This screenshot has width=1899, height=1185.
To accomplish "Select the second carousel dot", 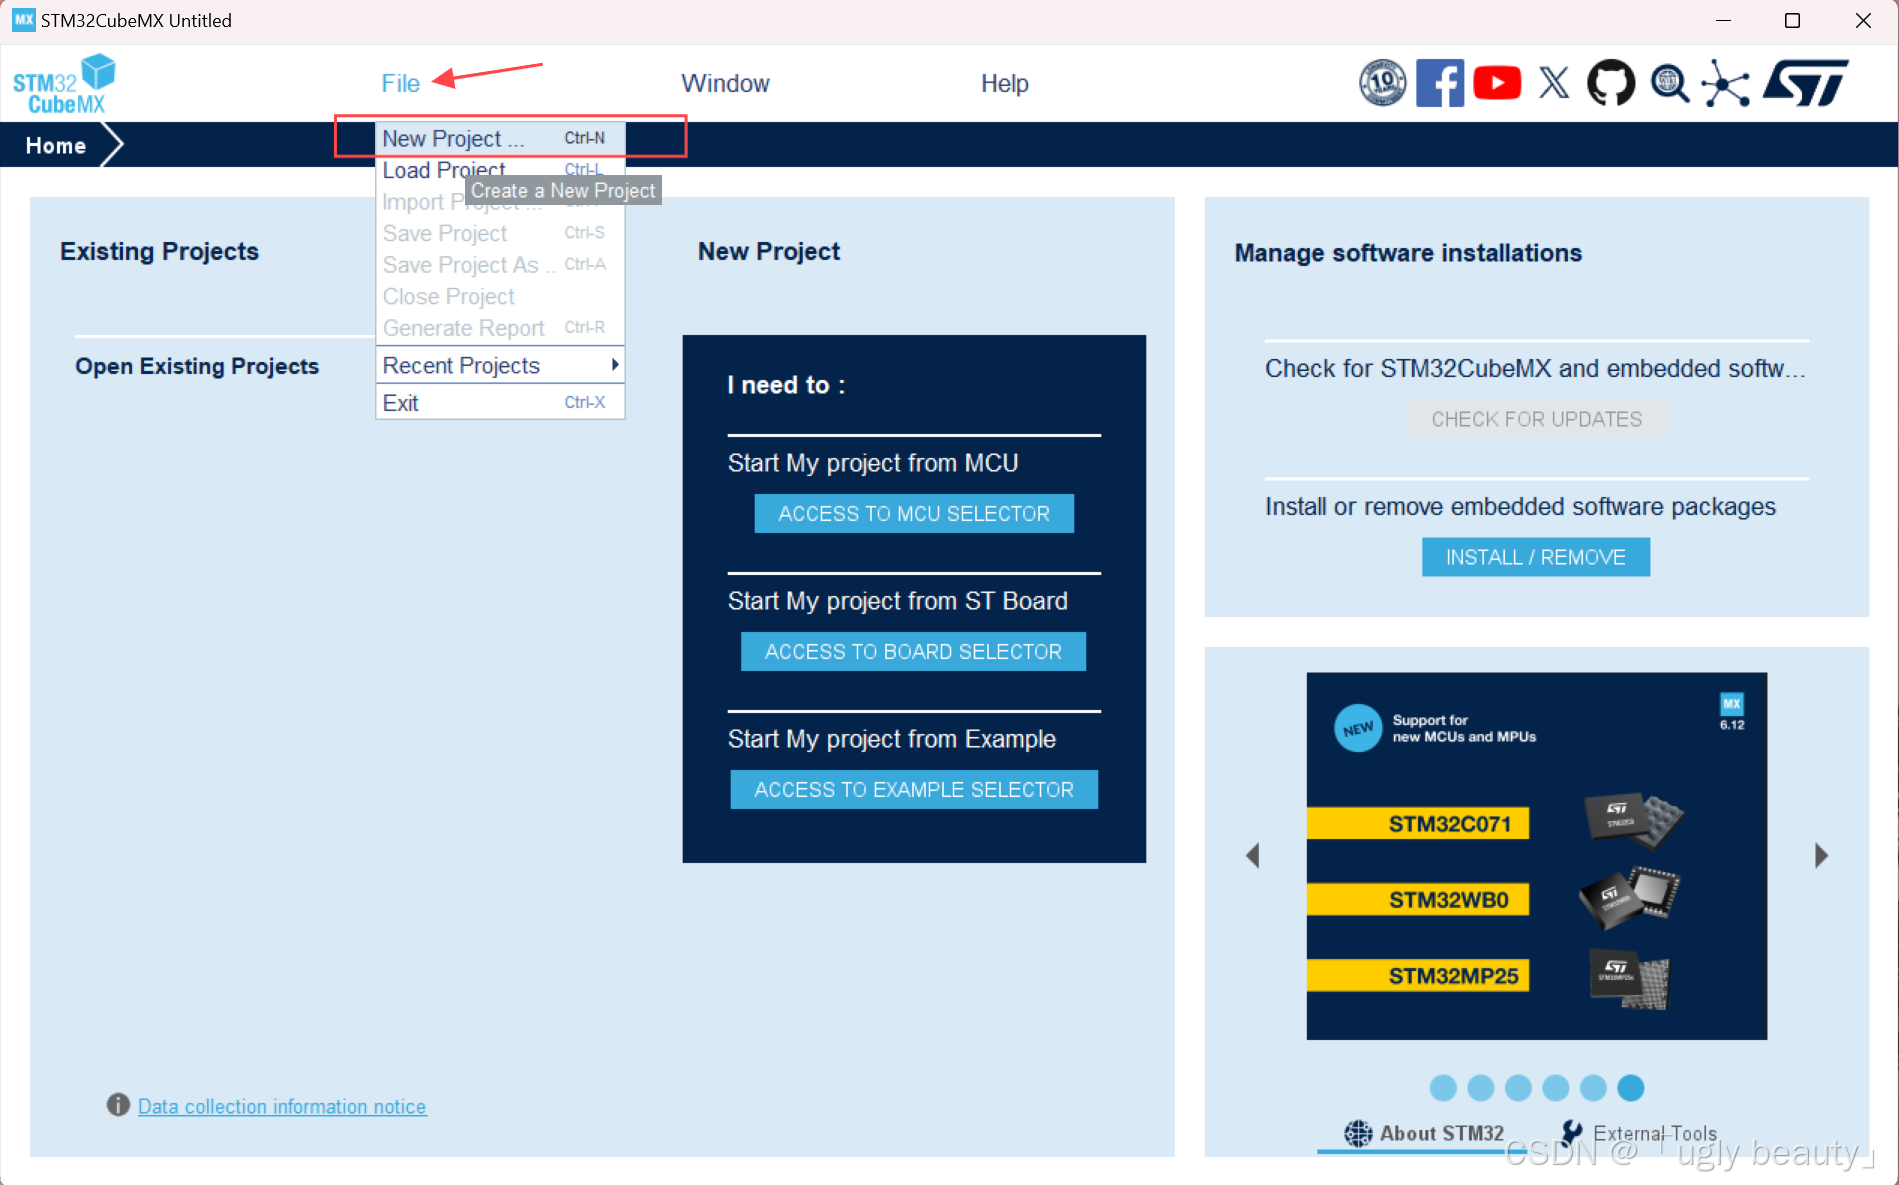I will point(1481,1087).
